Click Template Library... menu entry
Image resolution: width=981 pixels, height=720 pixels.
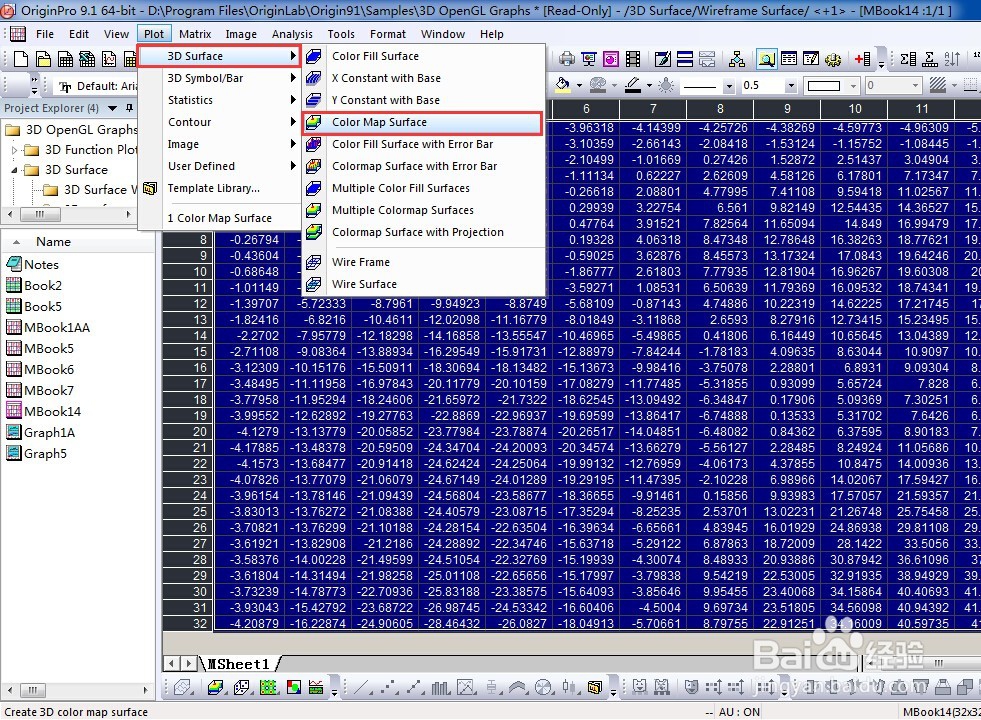[x=219, y=188]
